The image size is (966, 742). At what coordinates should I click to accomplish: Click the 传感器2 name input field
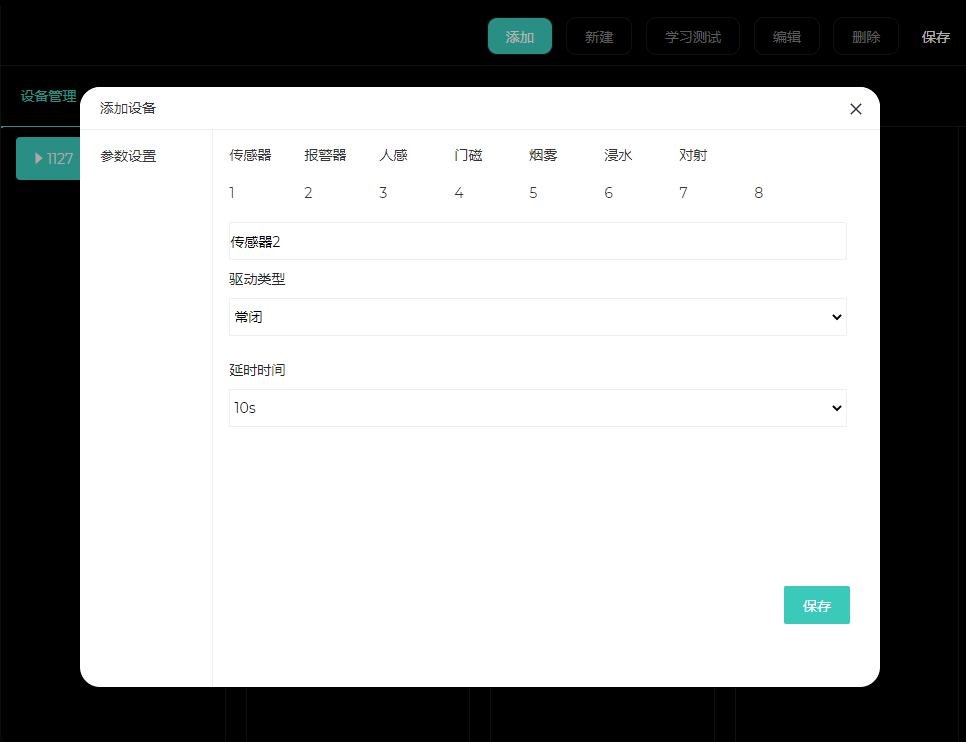click(538, 241)
